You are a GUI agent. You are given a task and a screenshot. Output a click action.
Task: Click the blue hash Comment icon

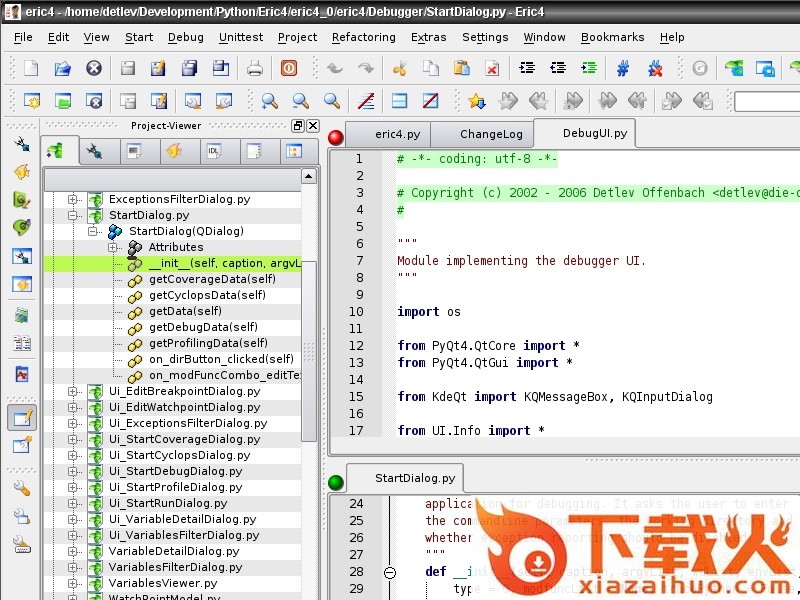[x=623, y=69]
